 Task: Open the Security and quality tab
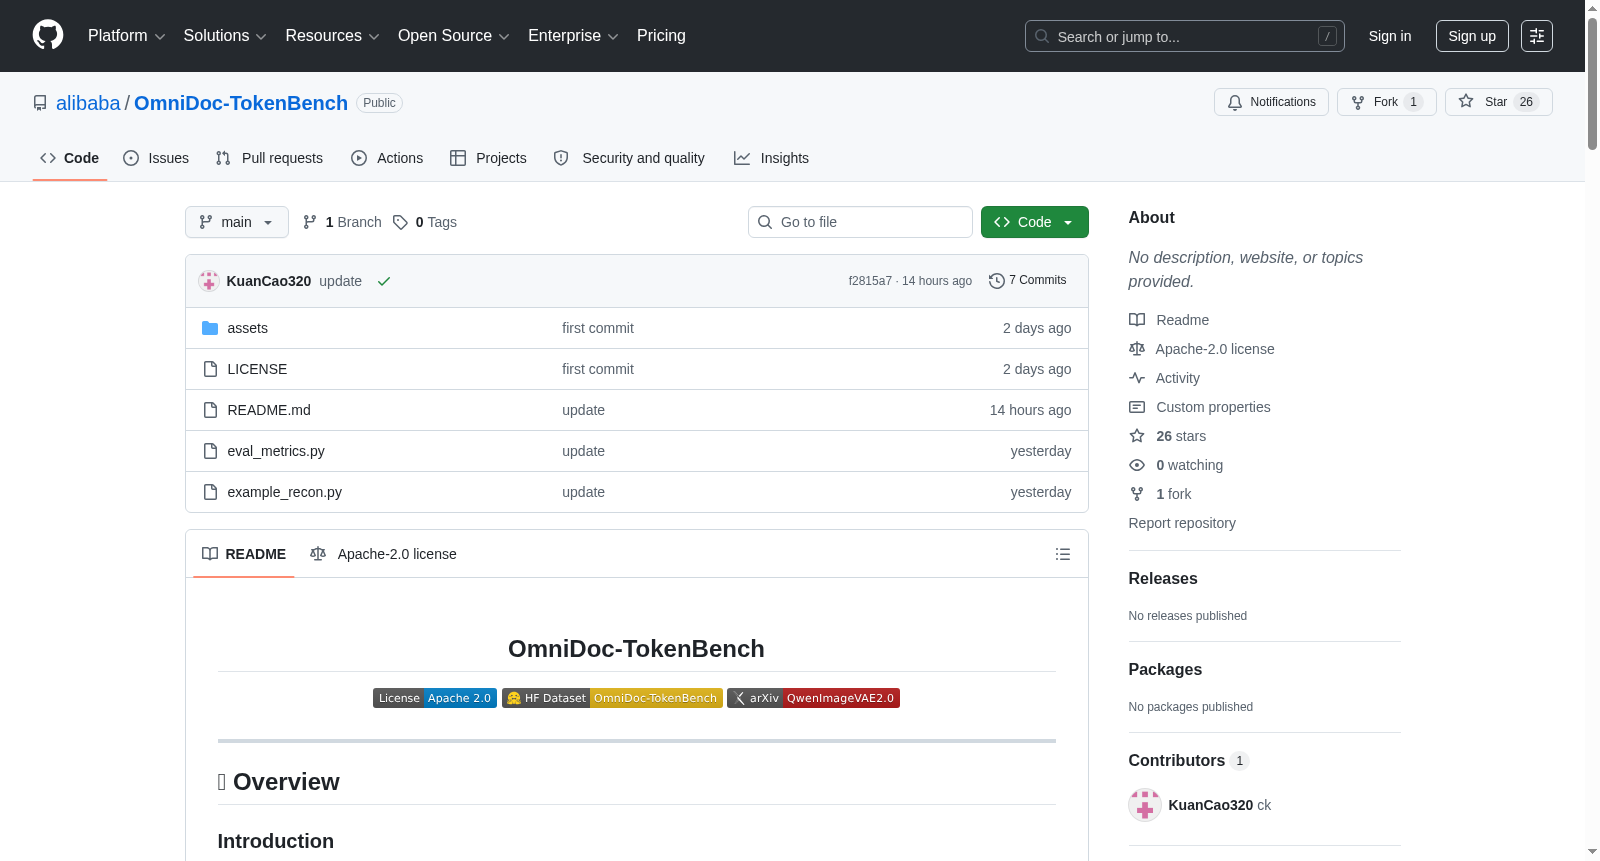click(629, 158)
